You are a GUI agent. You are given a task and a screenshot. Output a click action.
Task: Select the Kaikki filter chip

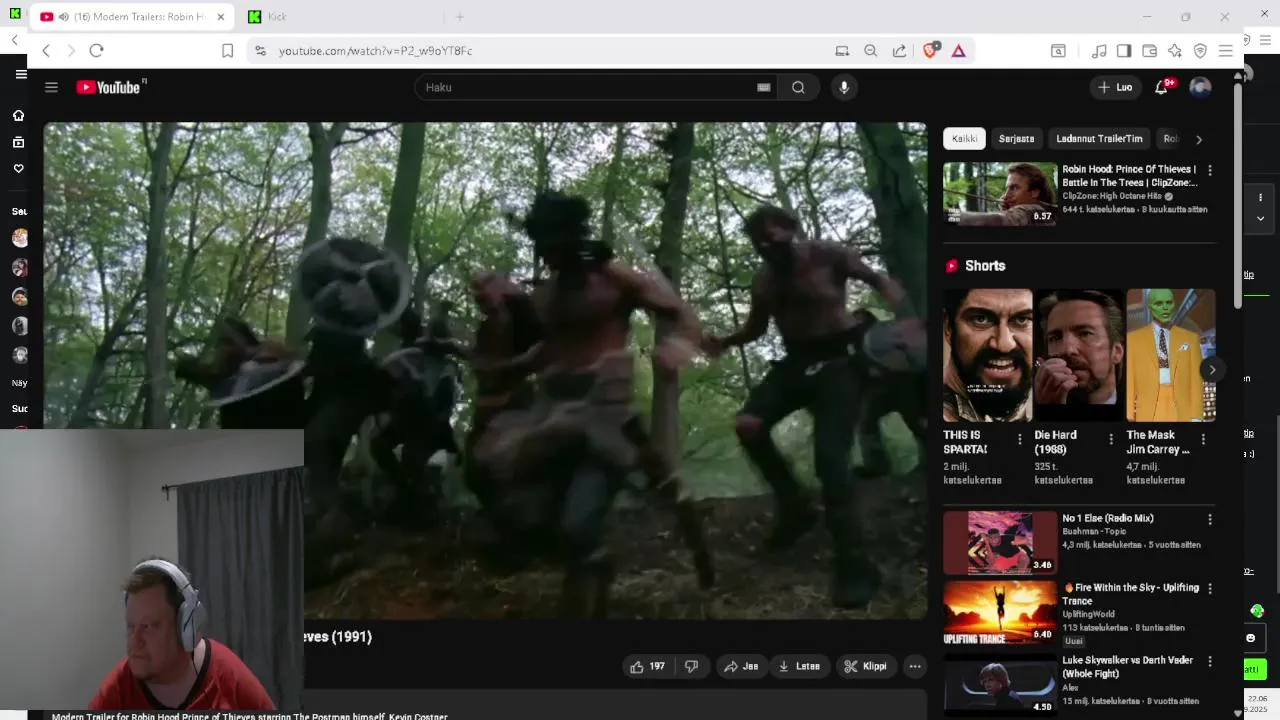[964, 139]
